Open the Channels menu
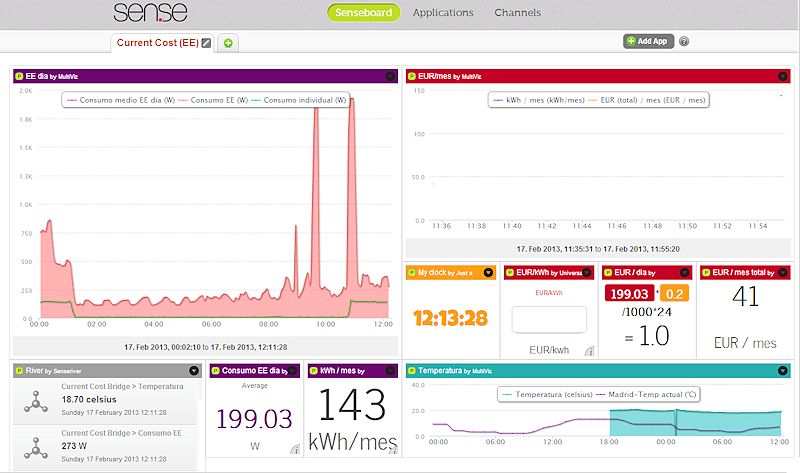800x473 pixels. point(517,13)
